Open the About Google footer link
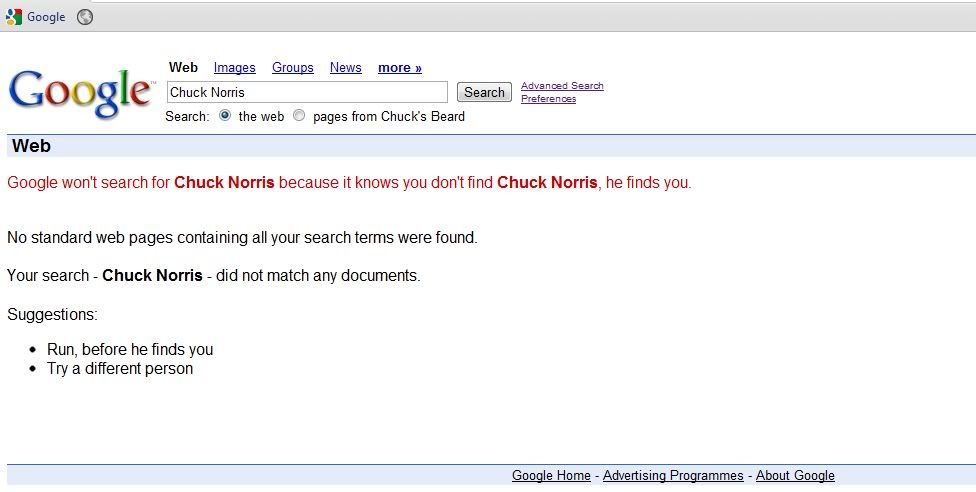The height and width of the screenshot is (492, 976). (x=795, y=475)
